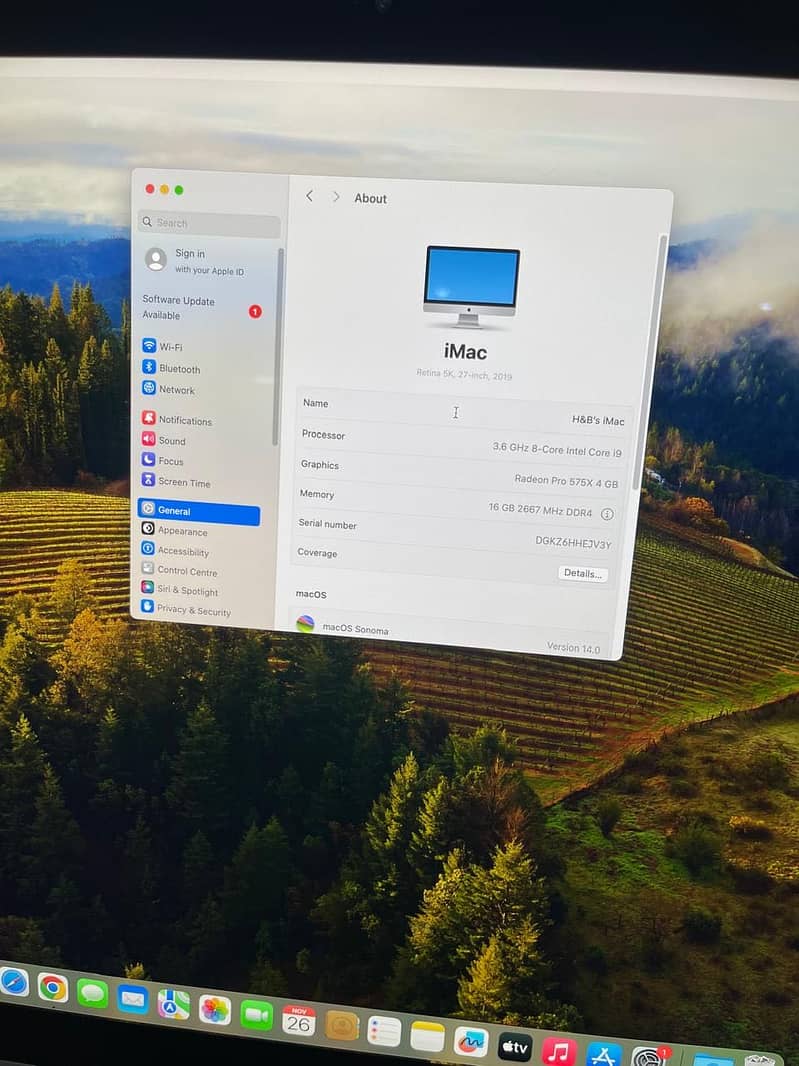Launch Freeform from the Dock

point(471,1042)
